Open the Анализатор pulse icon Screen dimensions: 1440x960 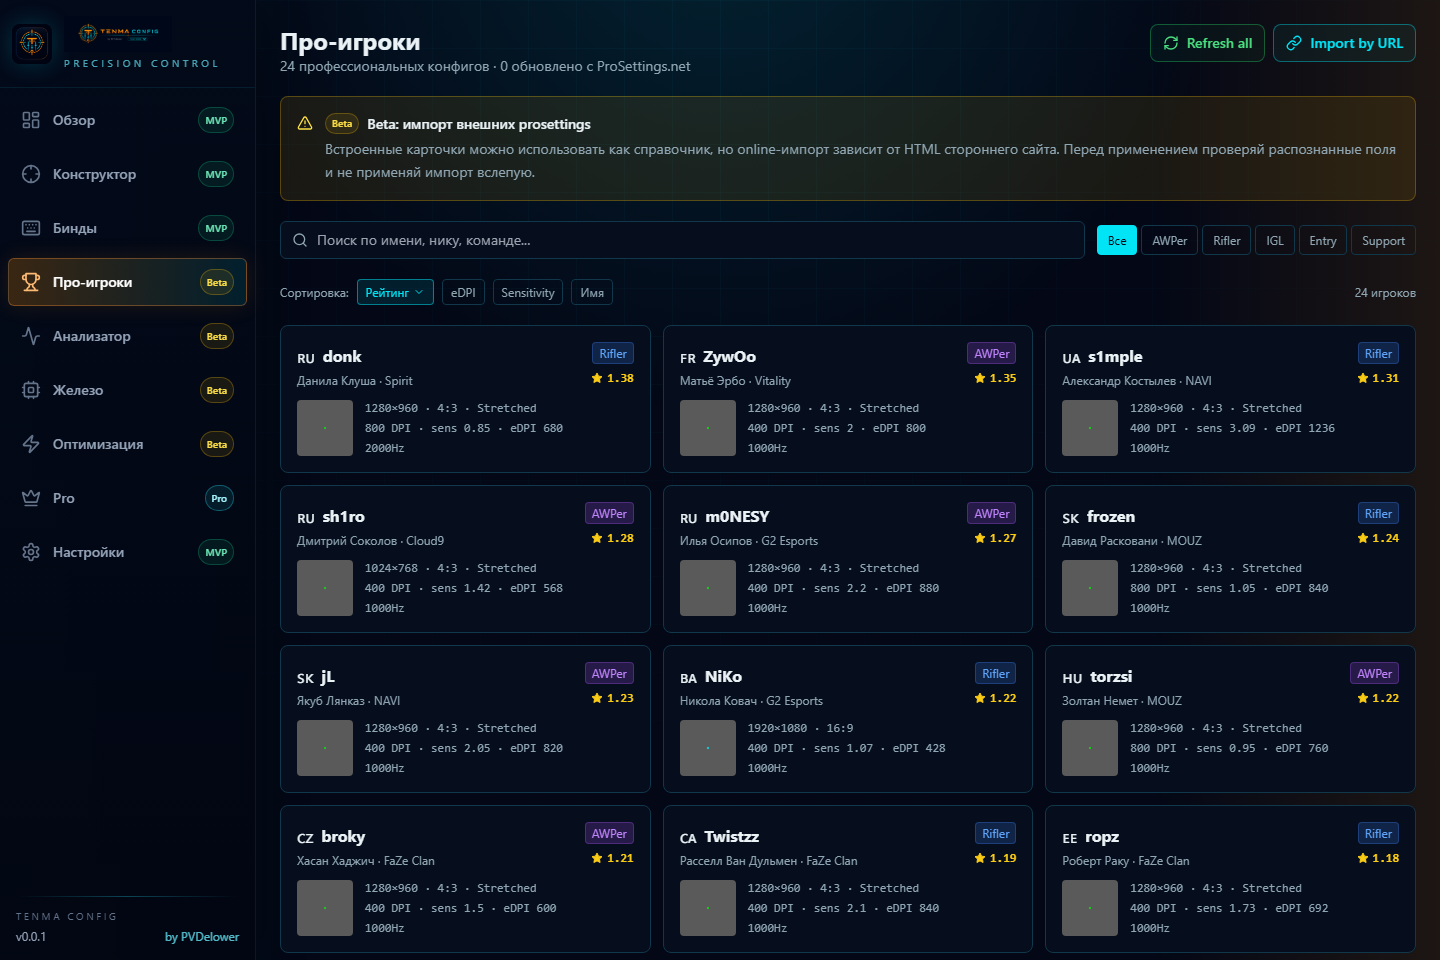click(x=31, y=336)
